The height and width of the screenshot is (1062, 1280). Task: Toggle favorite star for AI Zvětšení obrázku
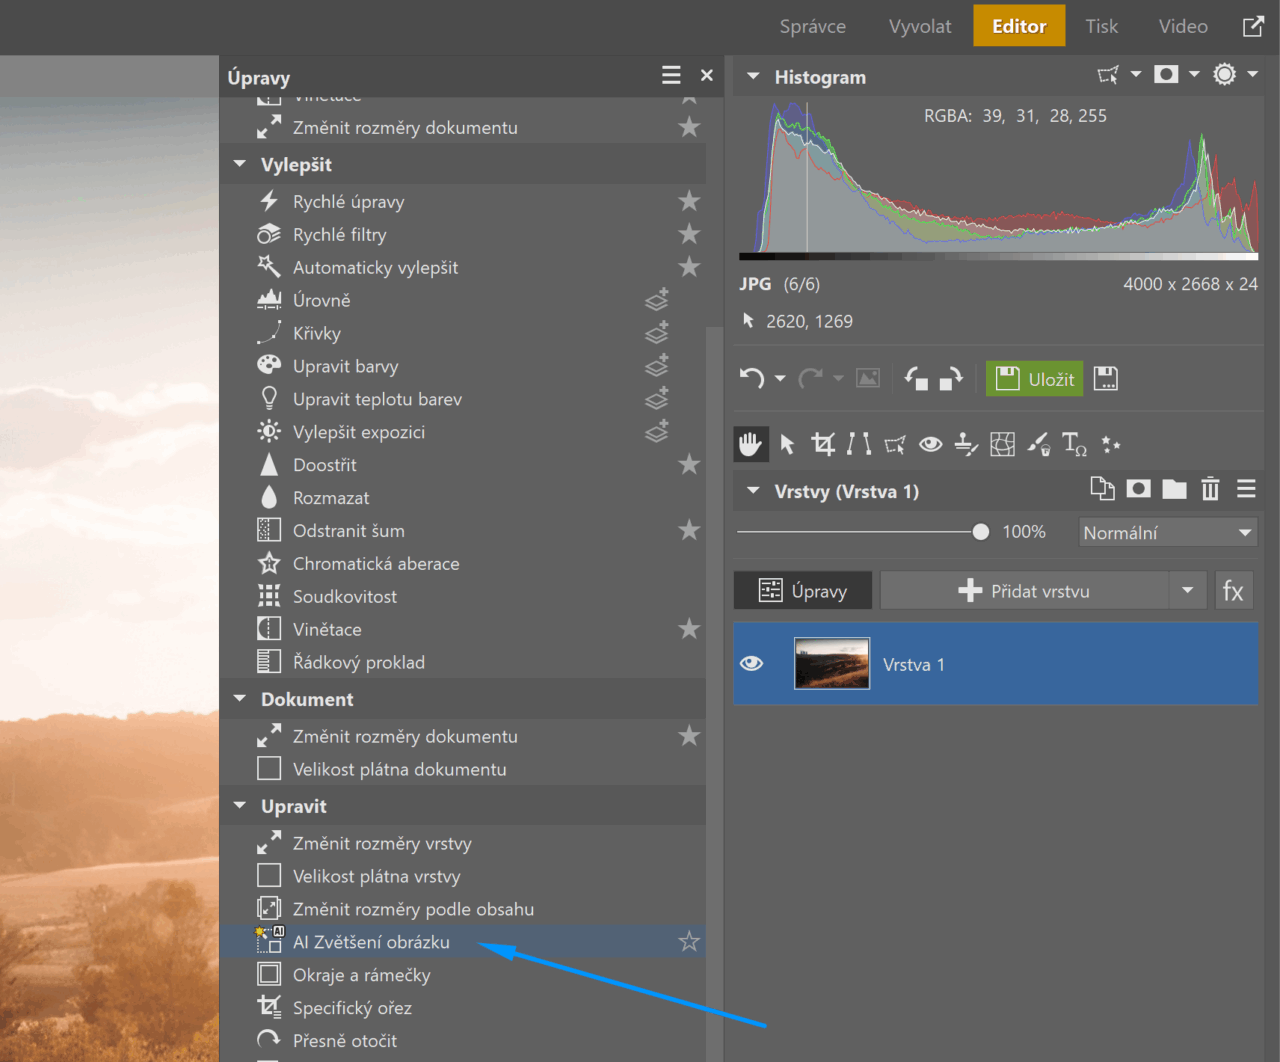(689, 942)
